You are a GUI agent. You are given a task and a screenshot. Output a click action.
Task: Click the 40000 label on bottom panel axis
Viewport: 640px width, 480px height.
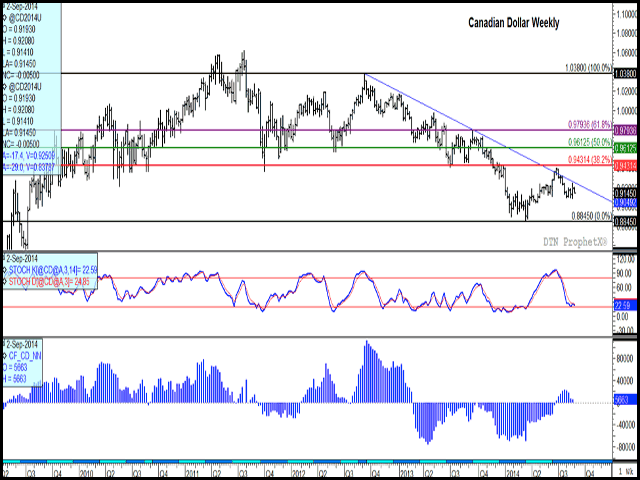click(625, 382)
